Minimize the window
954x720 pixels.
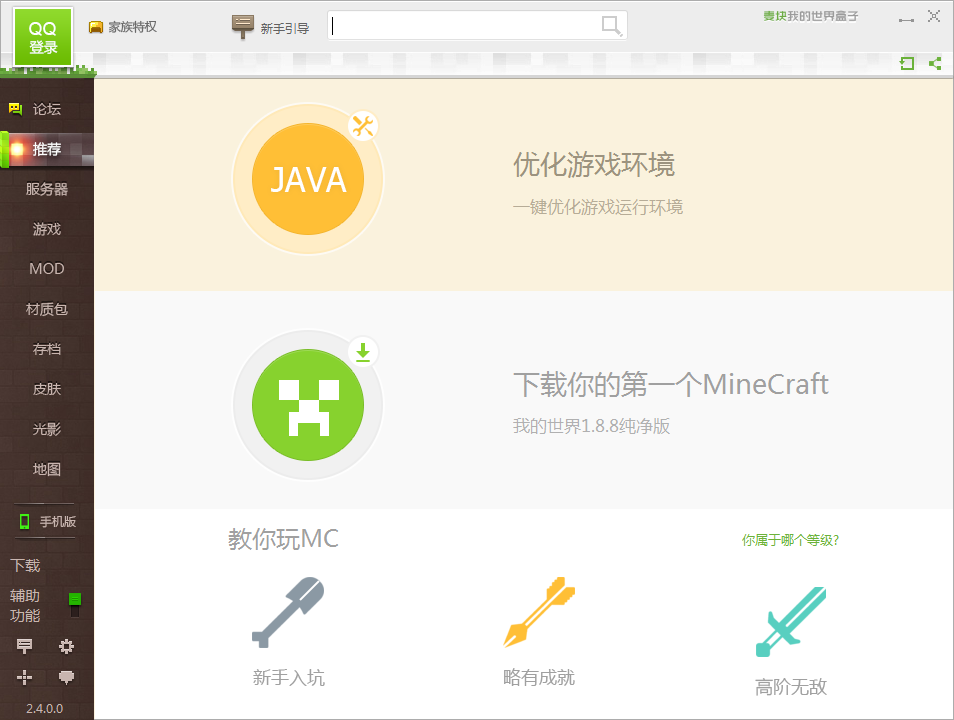(906, 20)
